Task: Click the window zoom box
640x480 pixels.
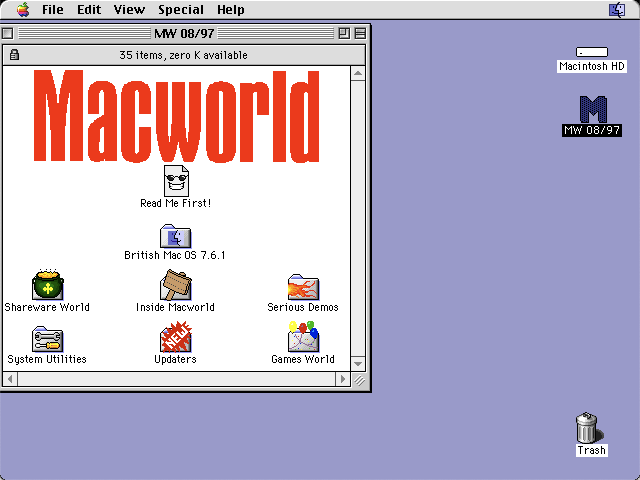Action: point(344,33)
